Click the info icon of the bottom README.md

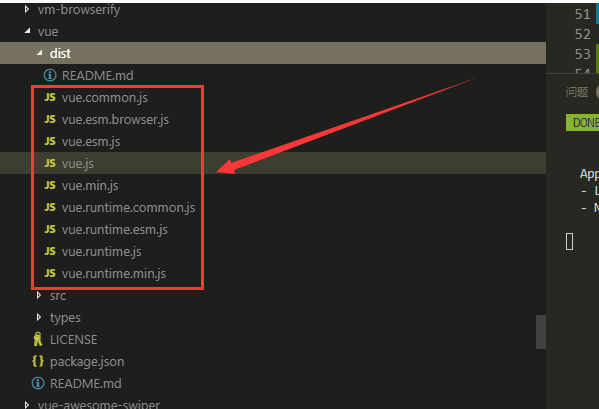(x=37, y=383)
